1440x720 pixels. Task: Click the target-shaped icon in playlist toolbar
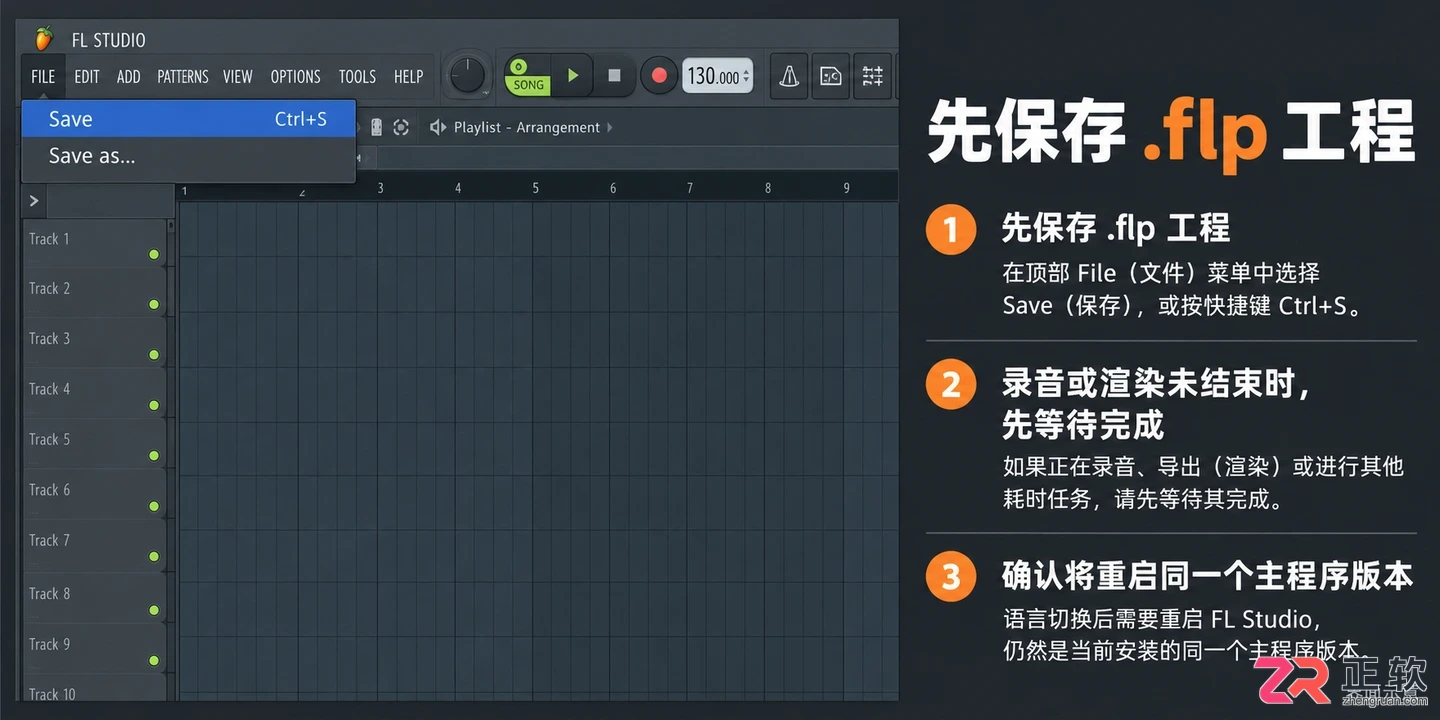[401, 127]
